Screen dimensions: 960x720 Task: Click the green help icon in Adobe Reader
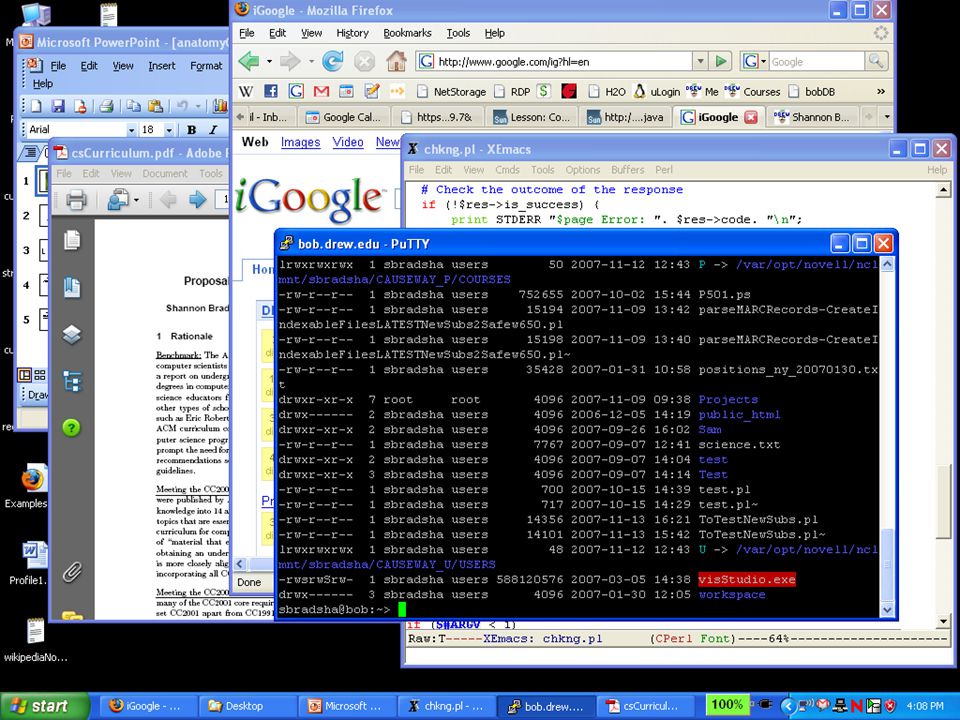(x=72, y=427)
